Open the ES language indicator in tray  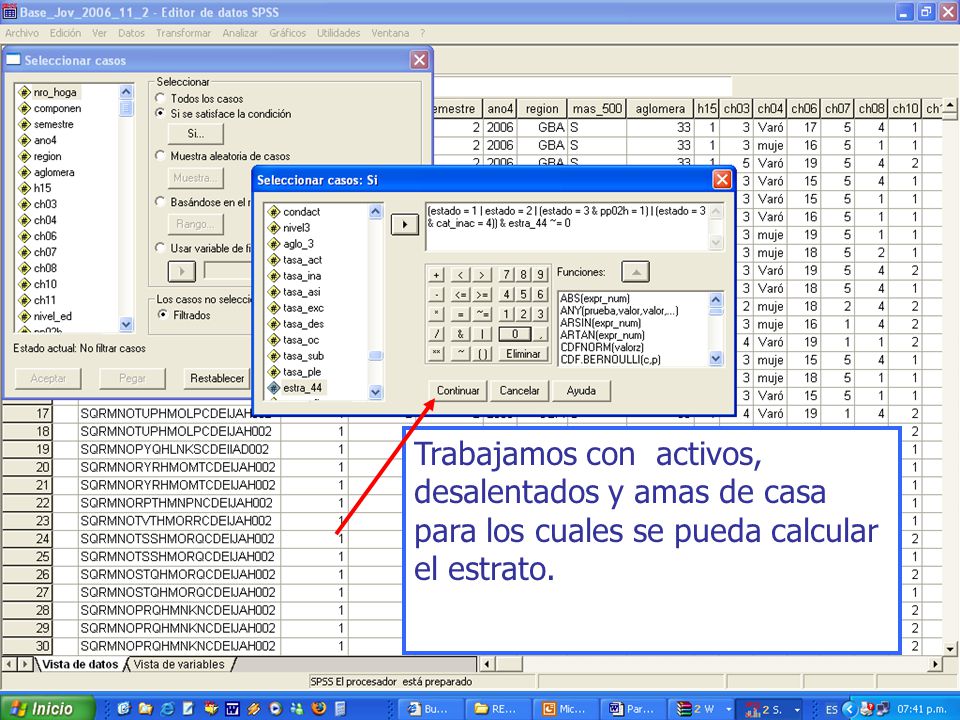tap(831, 709)
